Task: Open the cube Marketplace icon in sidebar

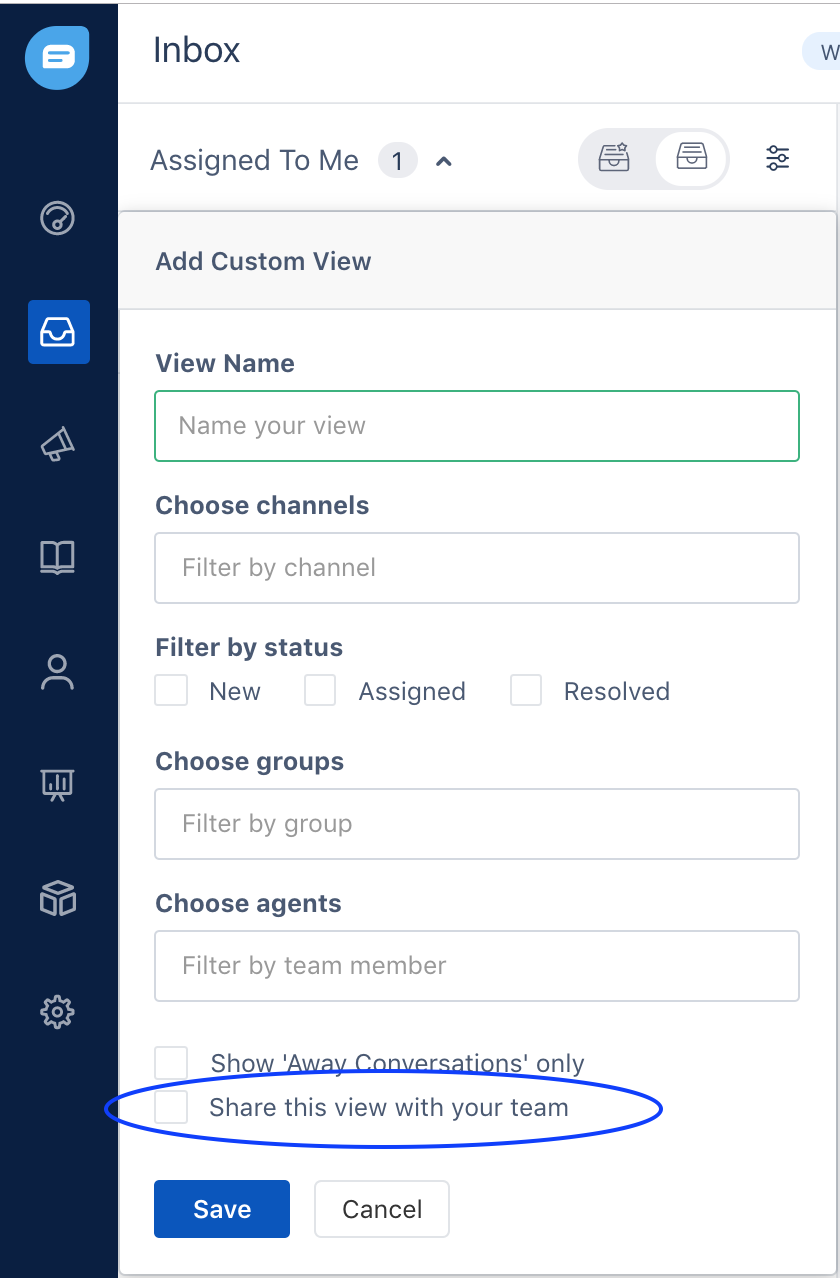Action: (x=57, y=899)
